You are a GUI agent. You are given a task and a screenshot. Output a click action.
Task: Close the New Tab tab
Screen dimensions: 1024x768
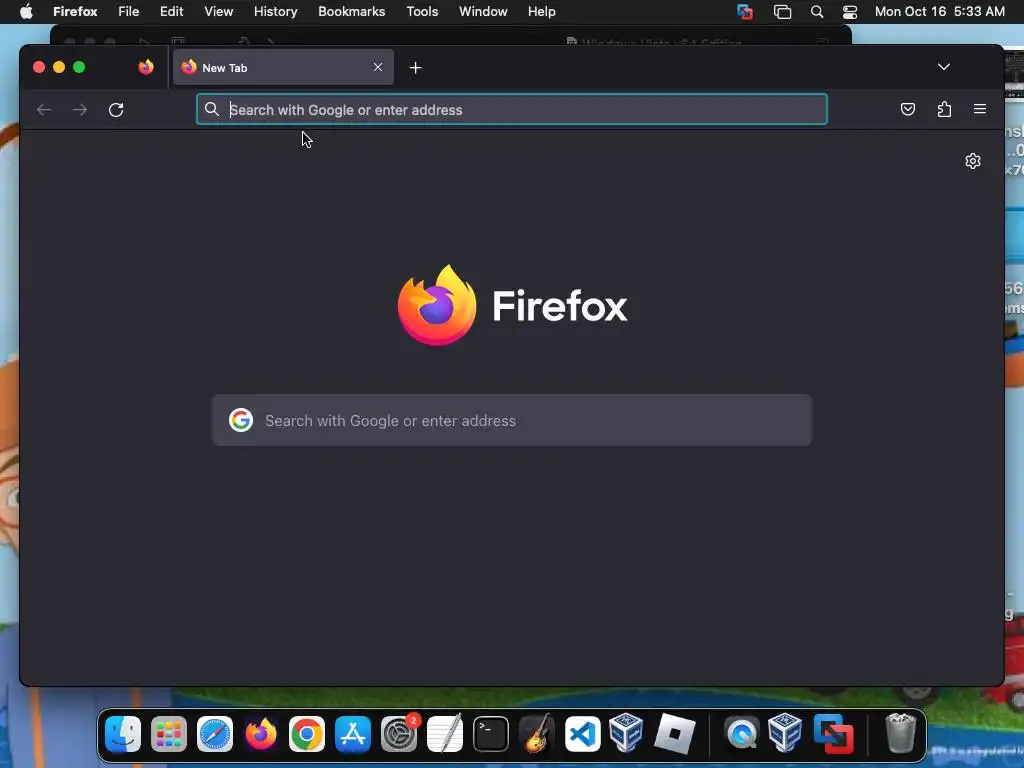377,67
